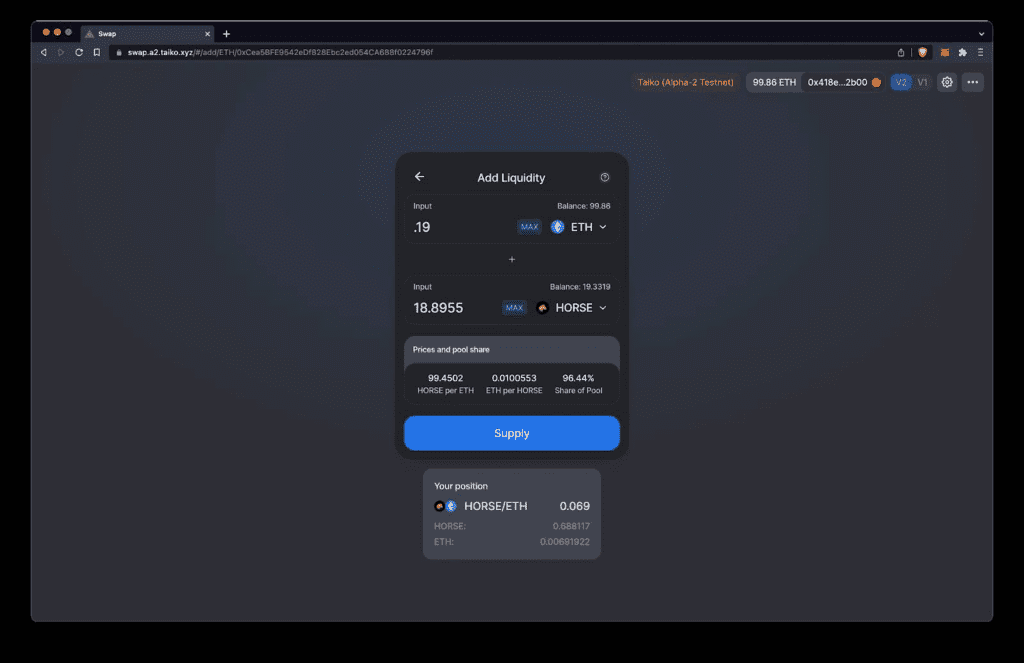
Task: Click the Prices and pool share heading
Action: click(x=451, y=349)
